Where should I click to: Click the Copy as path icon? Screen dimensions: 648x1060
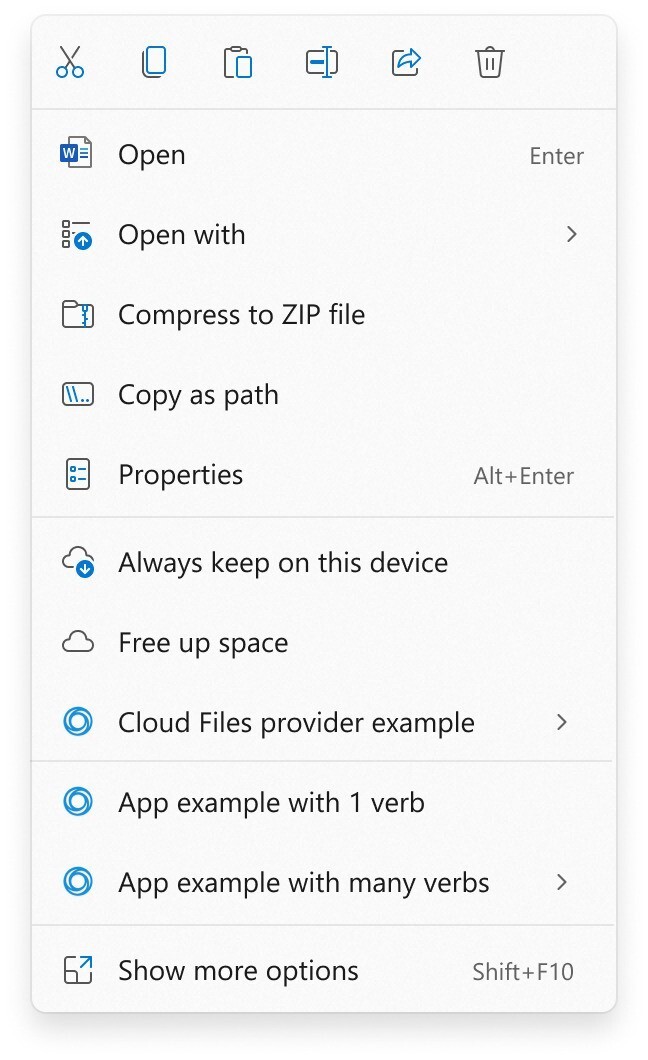(77, 395)
